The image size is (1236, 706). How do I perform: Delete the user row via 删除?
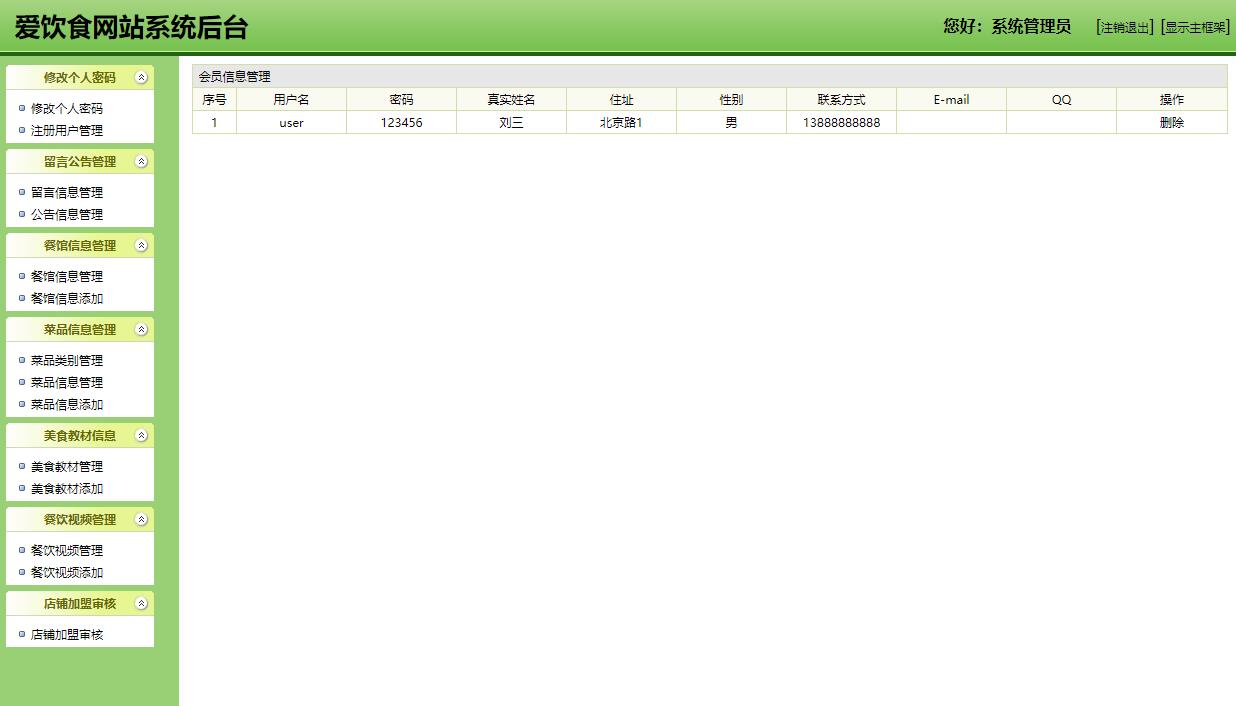click(x=1172, y=122)
